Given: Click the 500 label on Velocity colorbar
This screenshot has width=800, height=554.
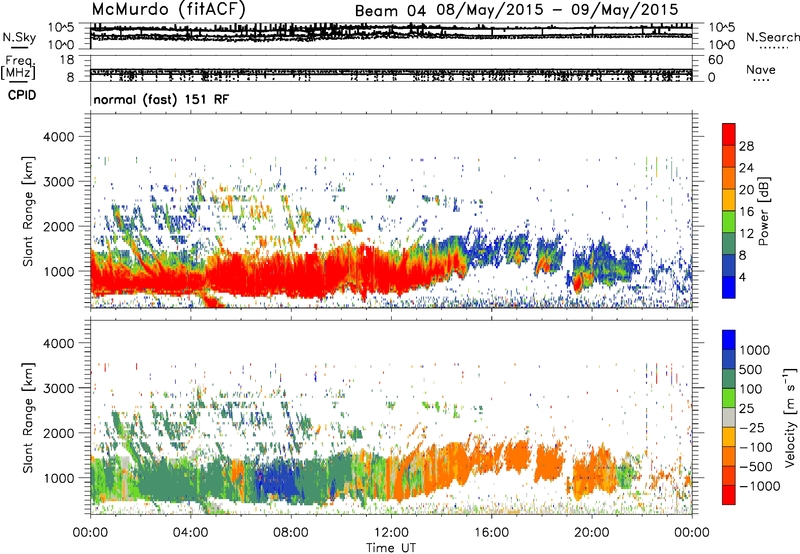Looking at the screenshot, I should pos(750,369).
